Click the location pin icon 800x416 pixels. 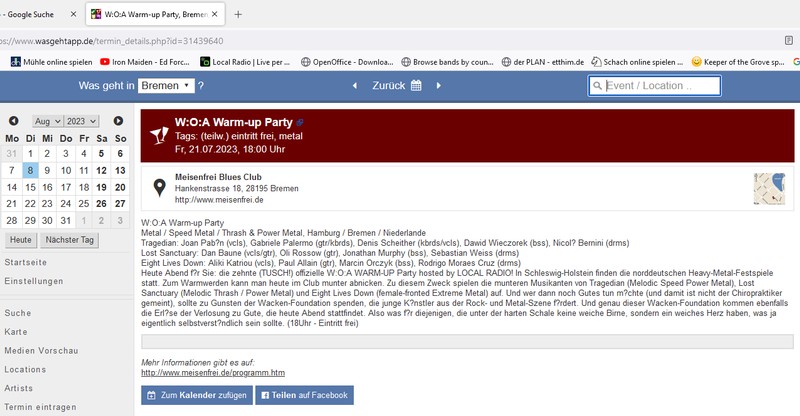click(x=160, y=188)
